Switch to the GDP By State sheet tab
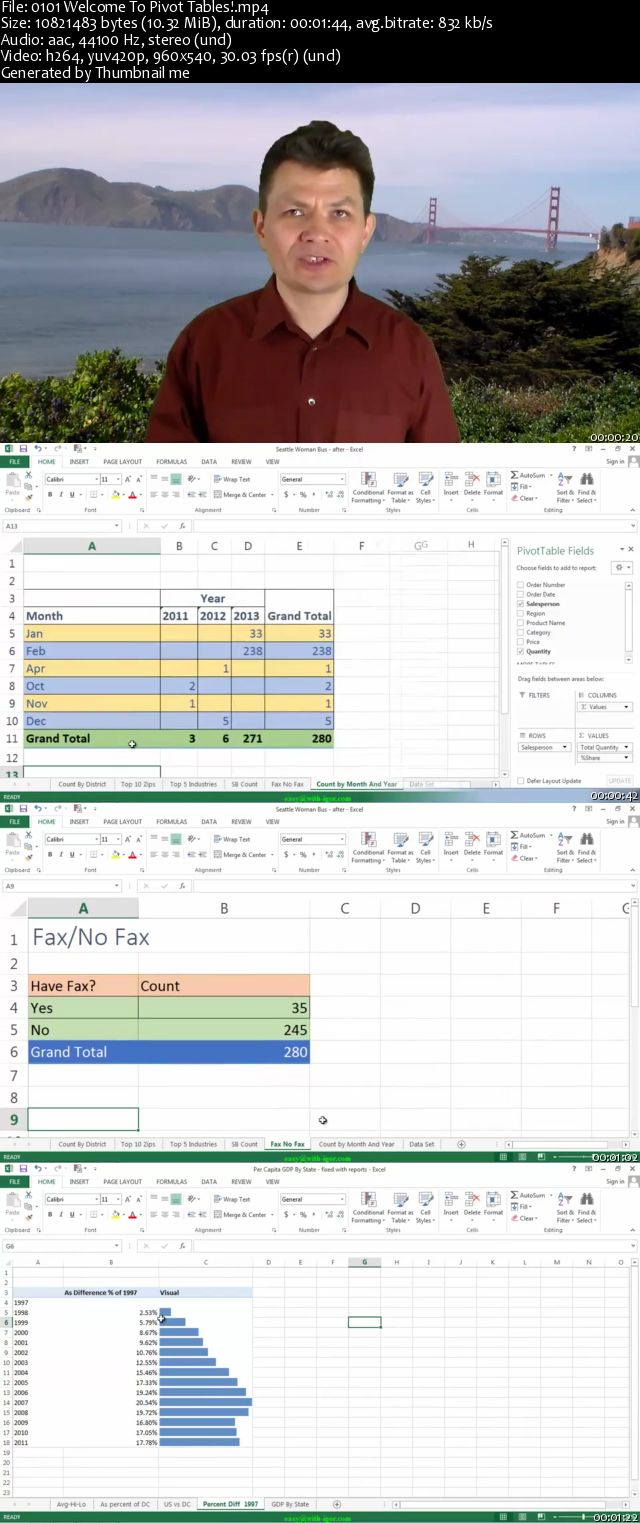Viewport: 640px width, 1523px height. coord(290,1504)
